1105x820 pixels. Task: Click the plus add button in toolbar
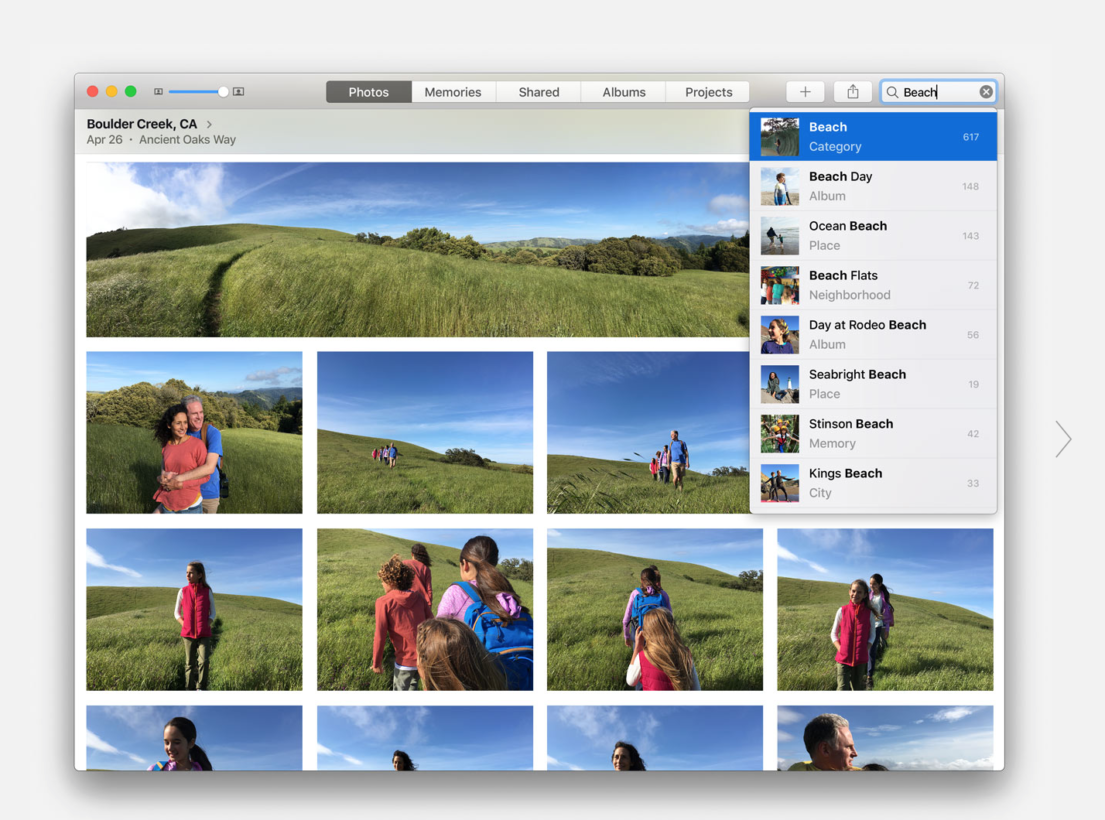point(805,92)
